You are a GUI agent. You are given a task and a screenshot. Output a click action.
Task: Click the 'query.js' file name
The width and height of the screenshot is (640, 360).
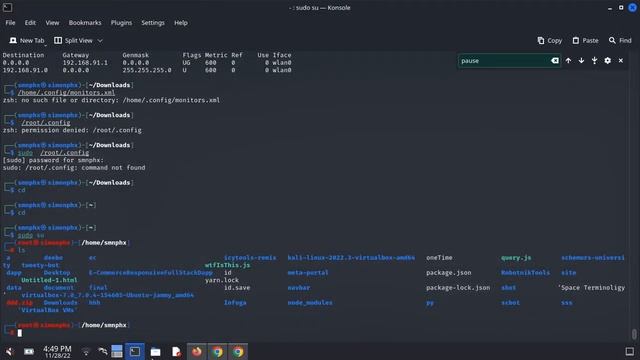516,258
